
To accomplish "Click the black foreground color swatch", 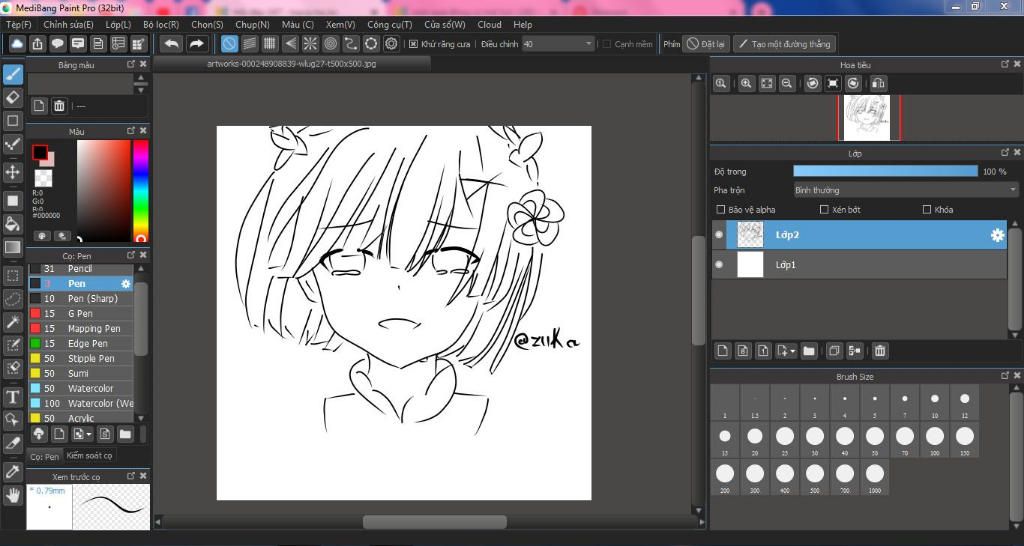I will (40, 152).
